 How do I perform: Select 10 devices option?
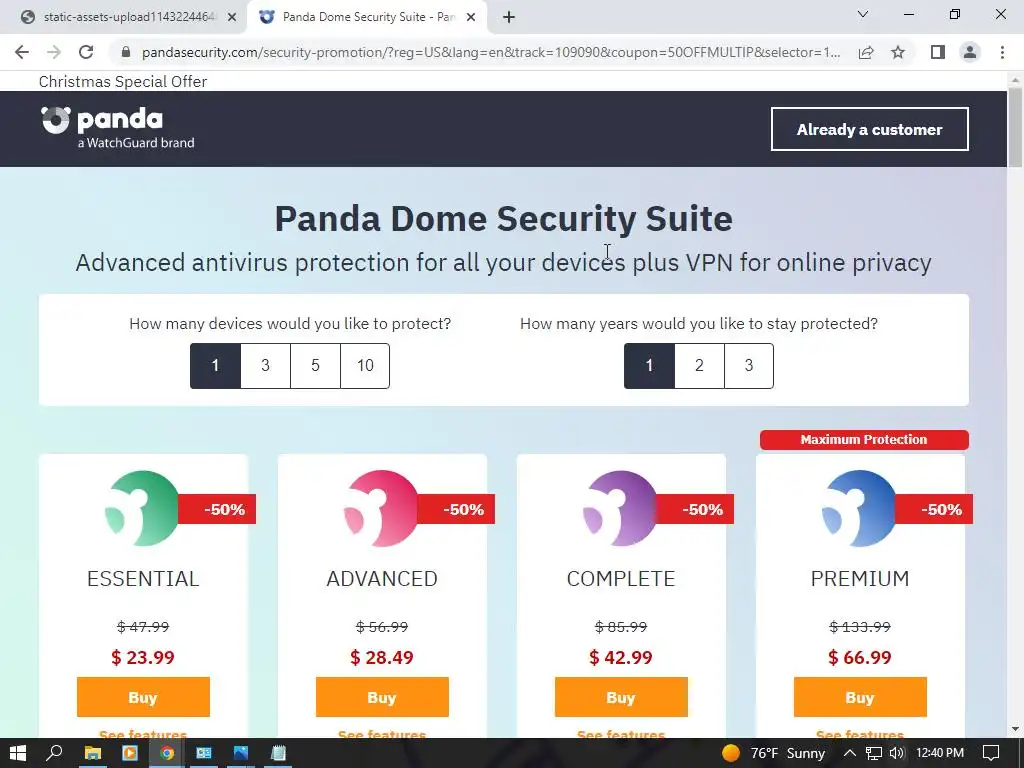click(x=365, y=366)
